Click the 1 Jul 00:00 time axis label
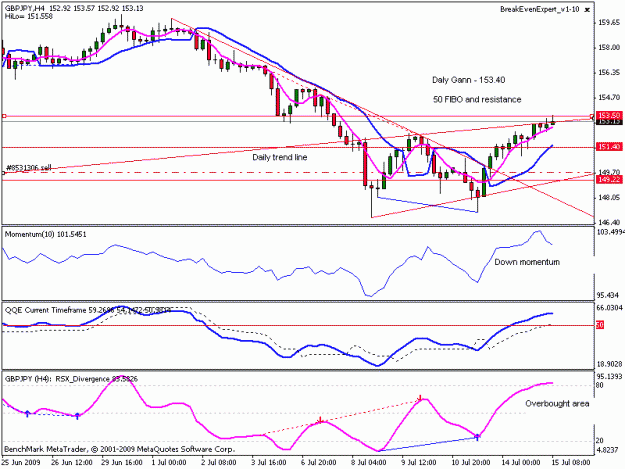Viewport: 625px width, 469px height. (169, 463)
